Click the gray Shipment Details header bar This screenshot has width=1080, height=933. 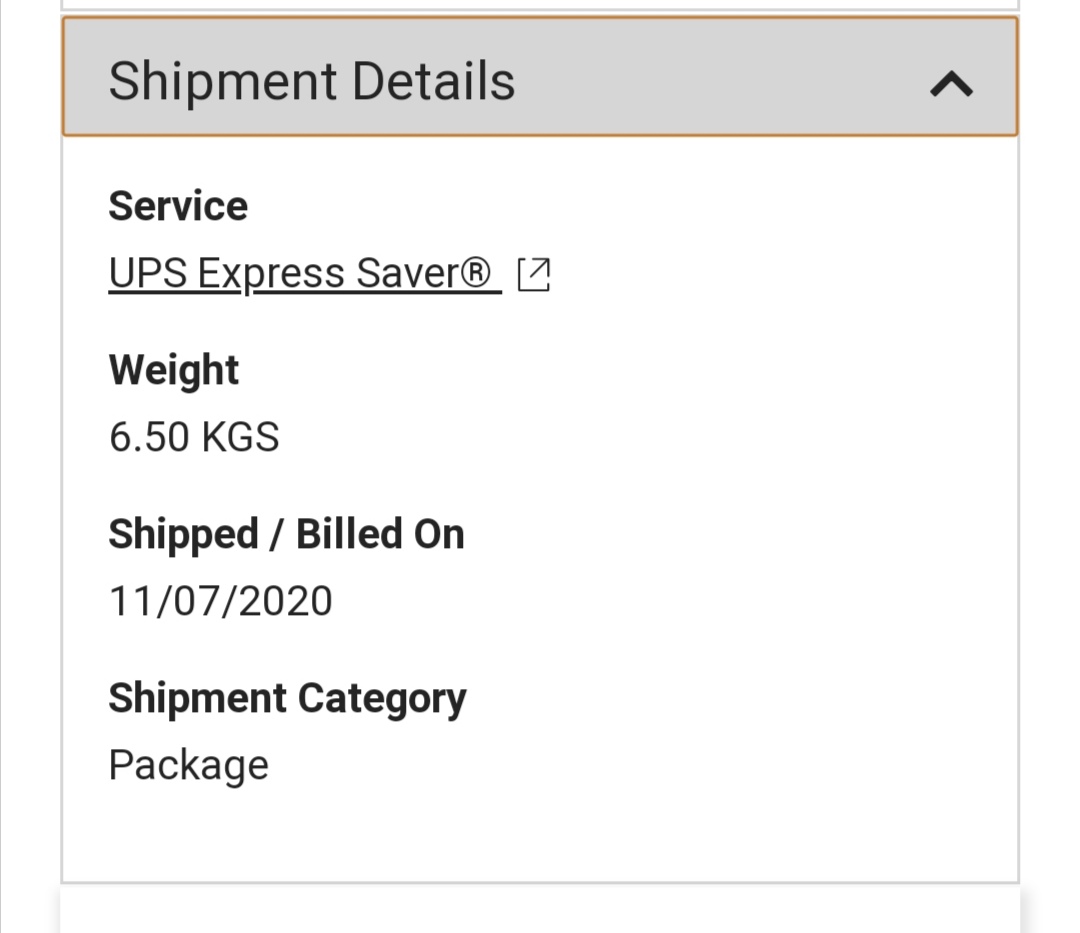tap(540, 76)
